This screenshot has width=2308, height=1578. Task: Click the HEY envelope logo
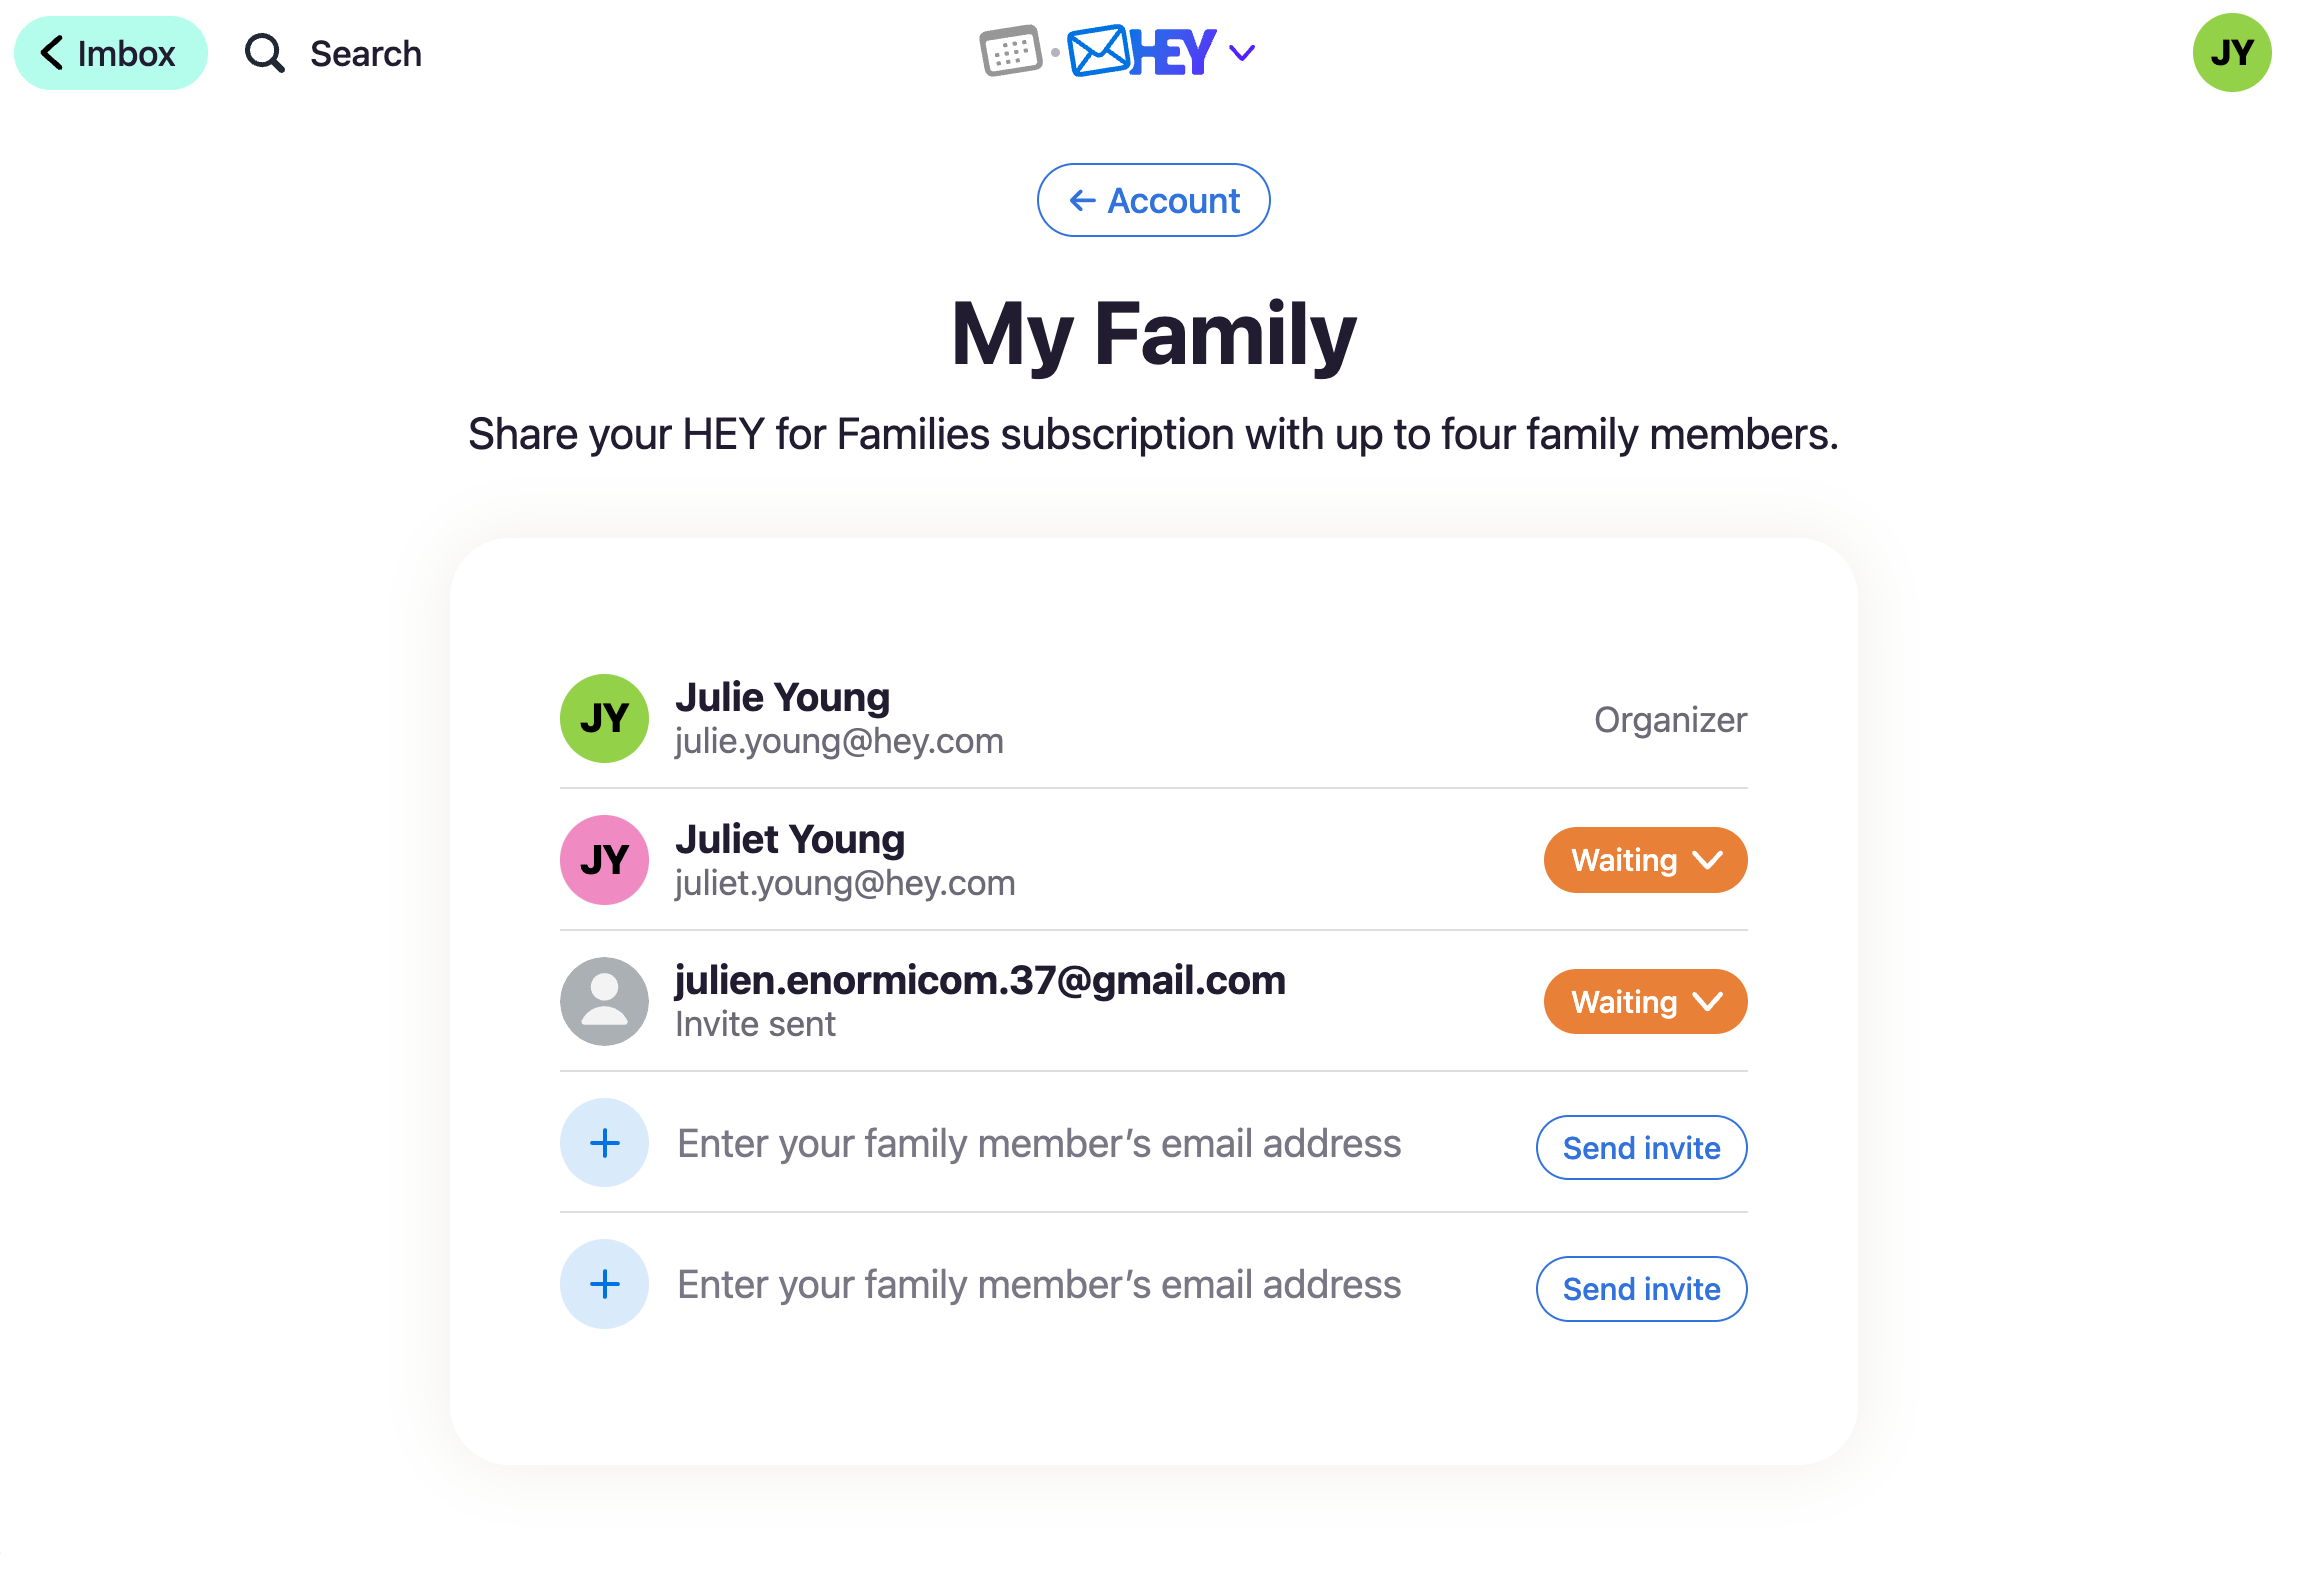point(1142,51)
